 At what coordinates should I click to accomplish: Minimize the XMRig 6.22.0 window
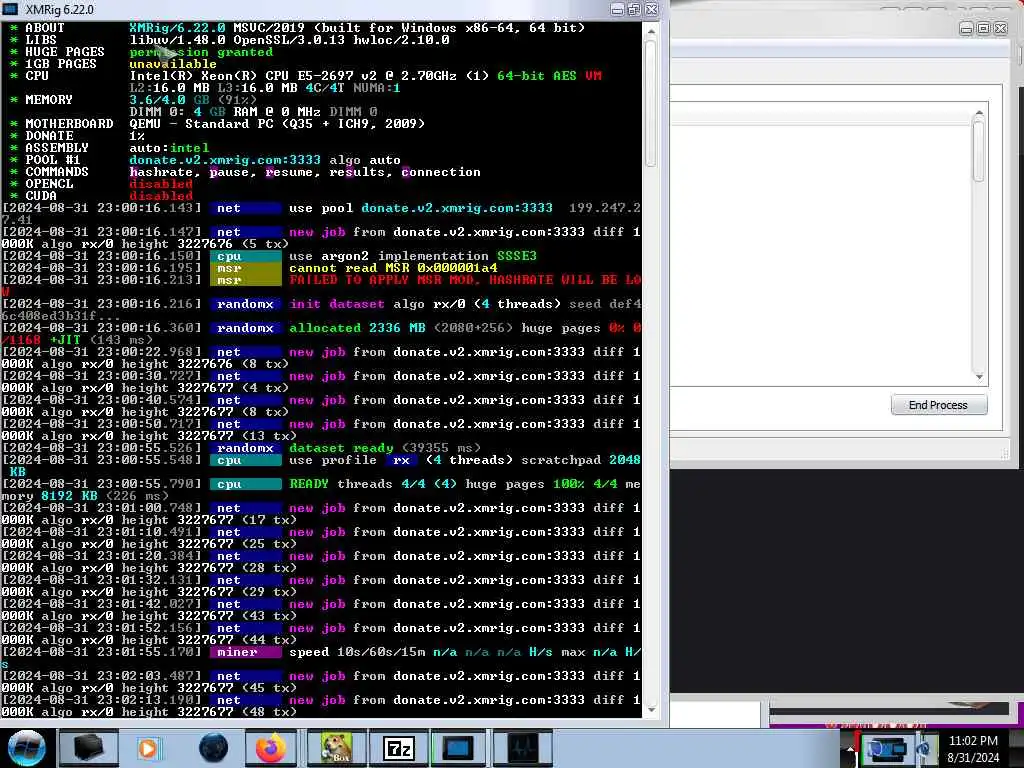point(617,9)
